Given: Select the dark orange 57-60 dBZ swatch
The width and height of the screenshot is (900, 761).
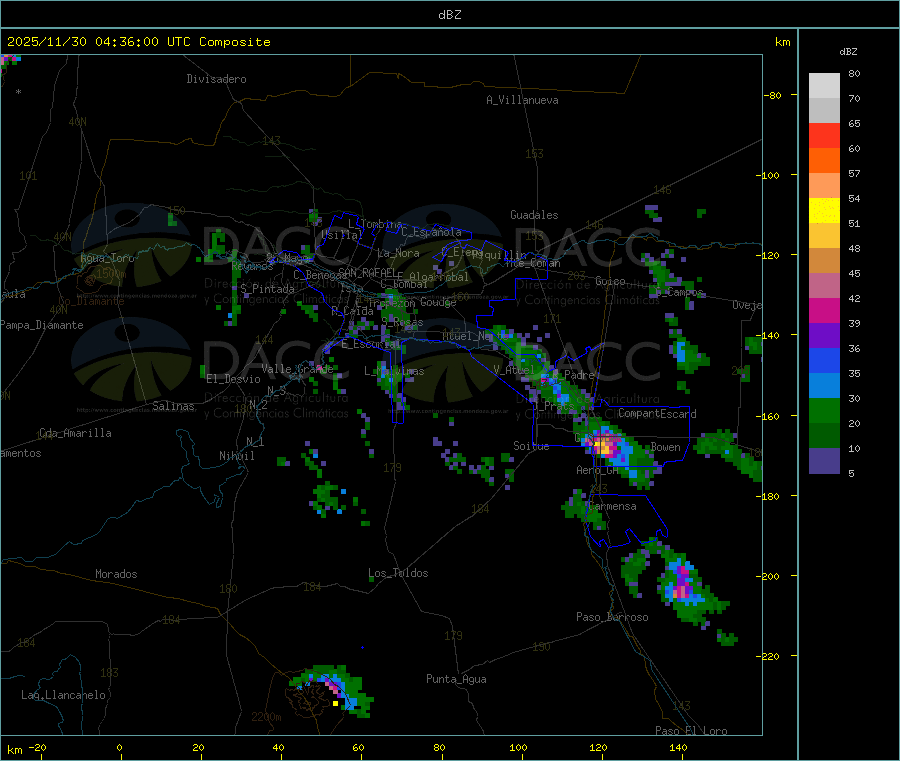Looking at the screenshot, I should (824, 161).
